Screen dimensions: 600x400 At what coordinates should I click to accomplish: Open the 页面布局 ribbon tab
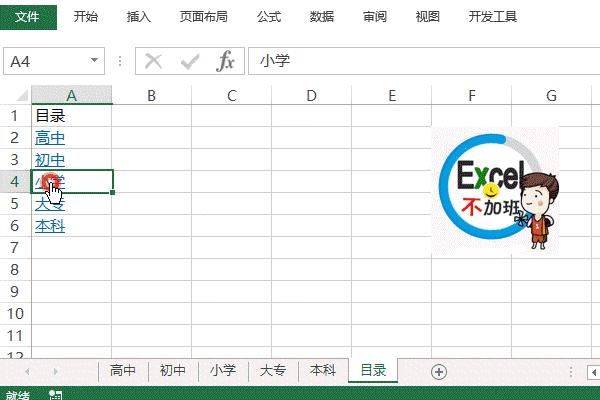(x=204, y=16)
